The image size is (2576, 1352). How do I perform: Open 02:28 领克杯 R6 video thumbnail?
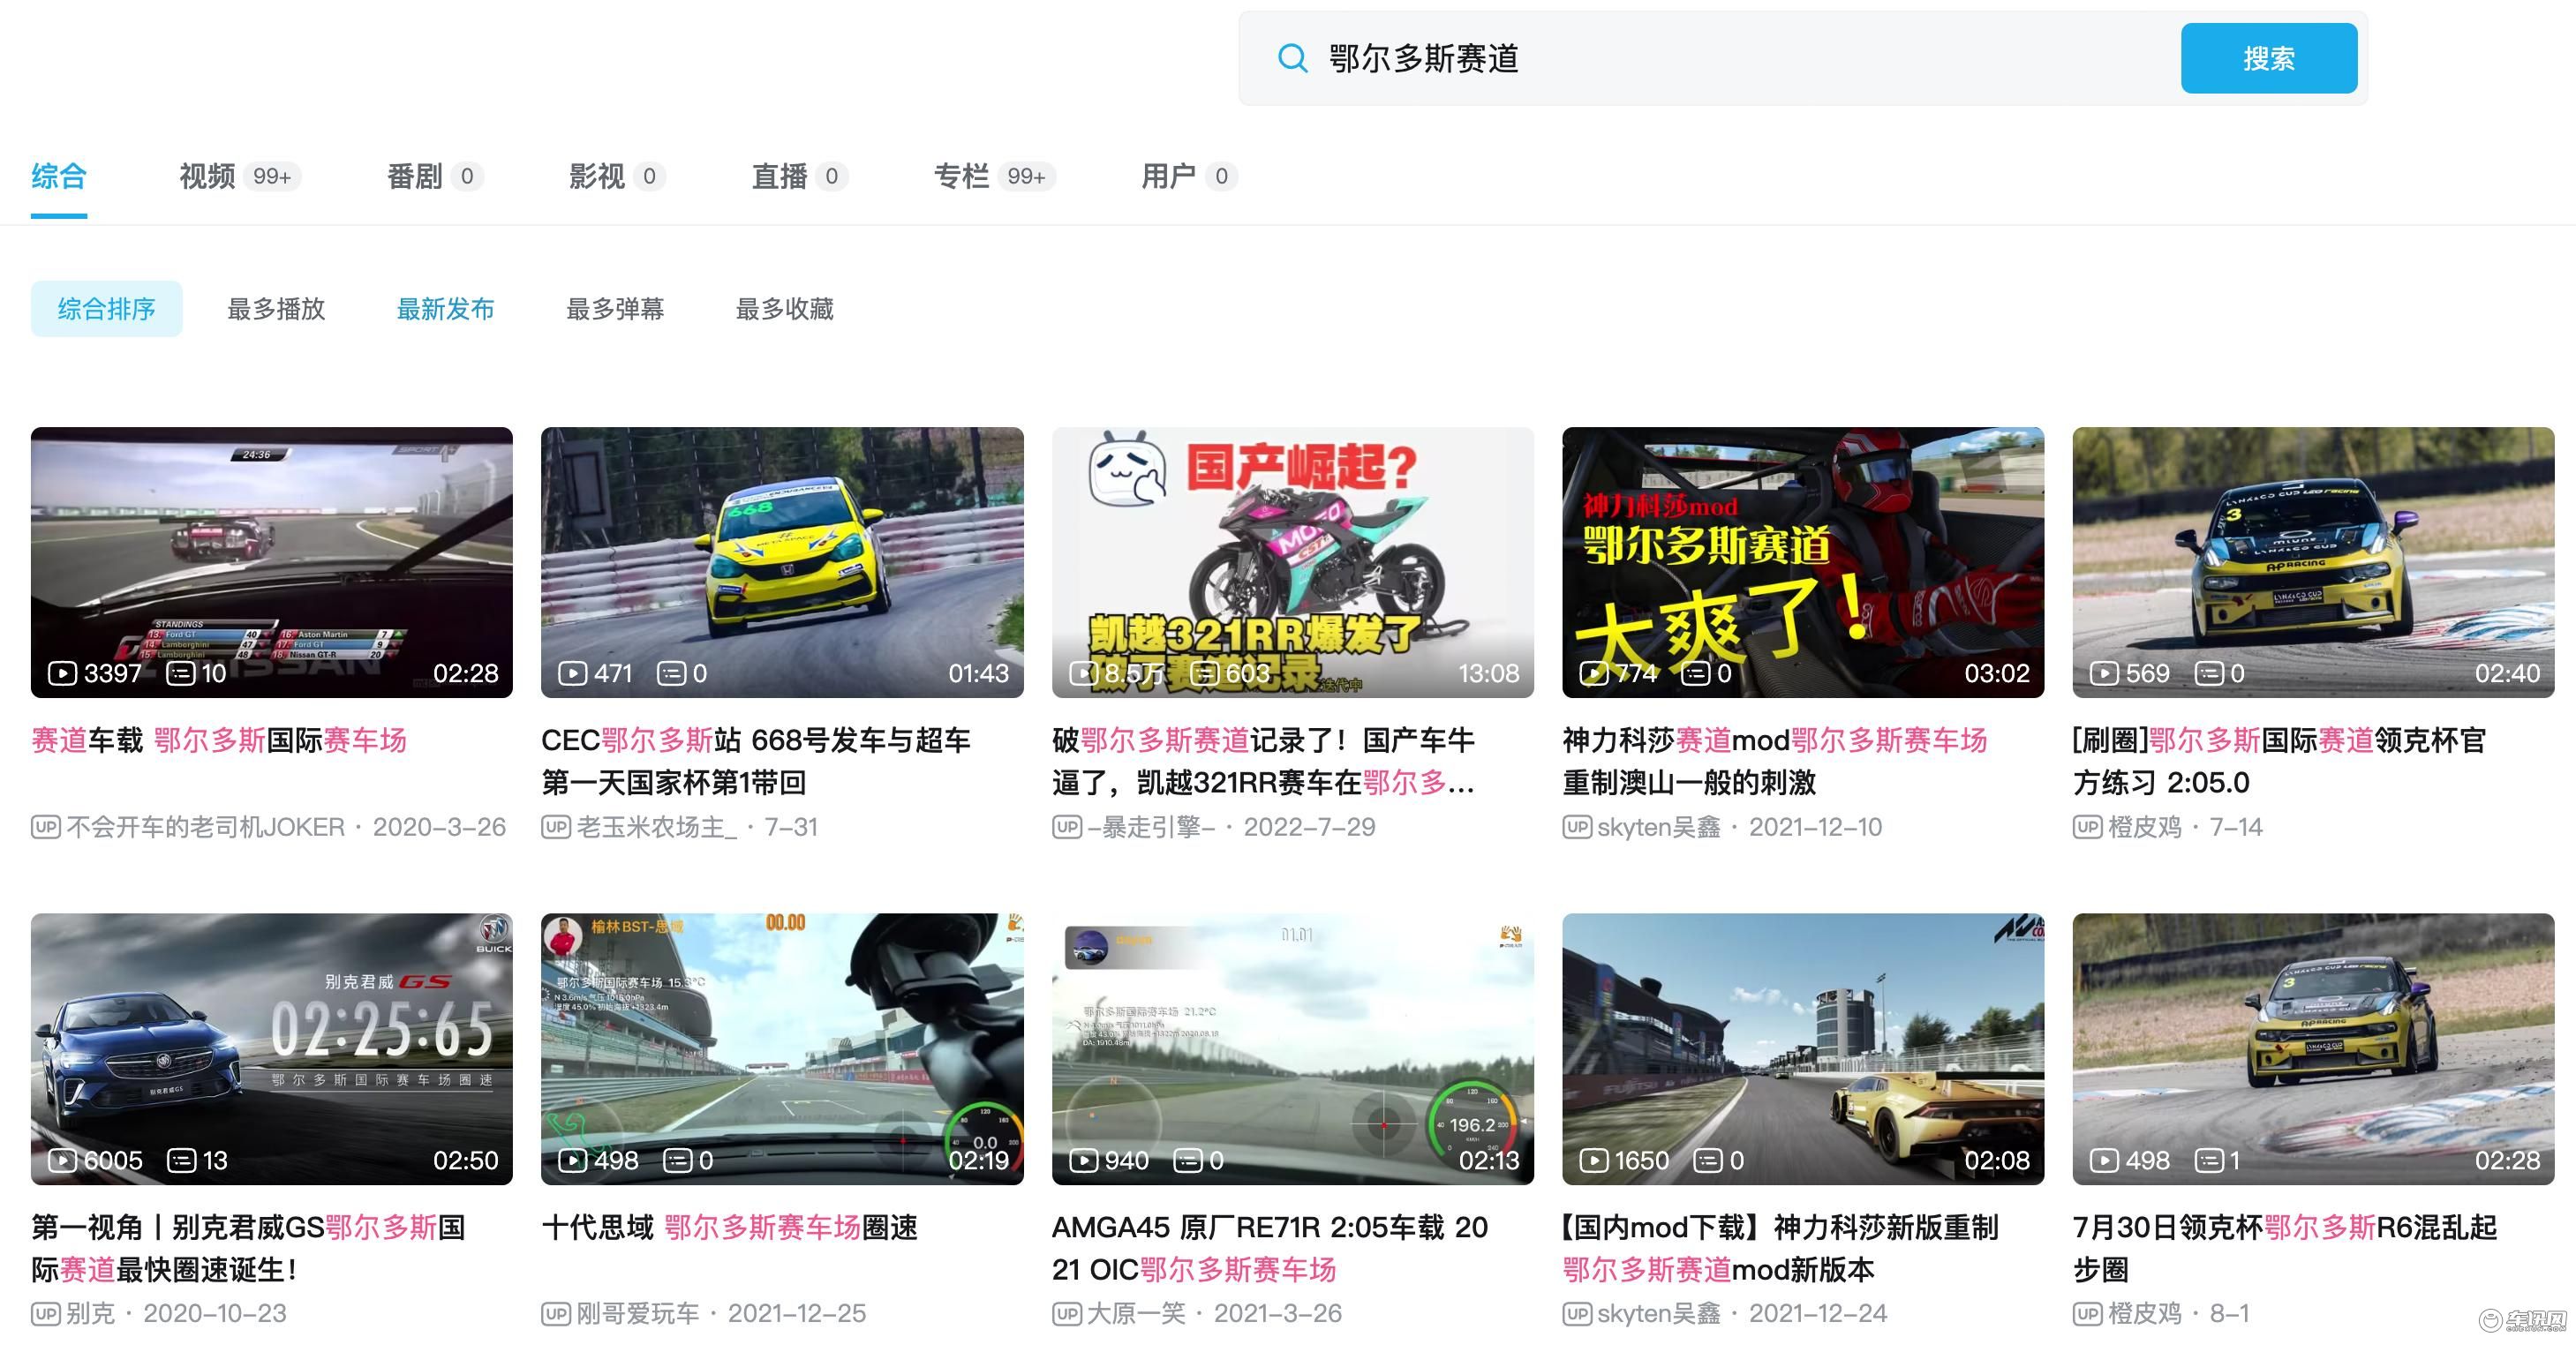pyautogui.click(x=2313, y=1049)
